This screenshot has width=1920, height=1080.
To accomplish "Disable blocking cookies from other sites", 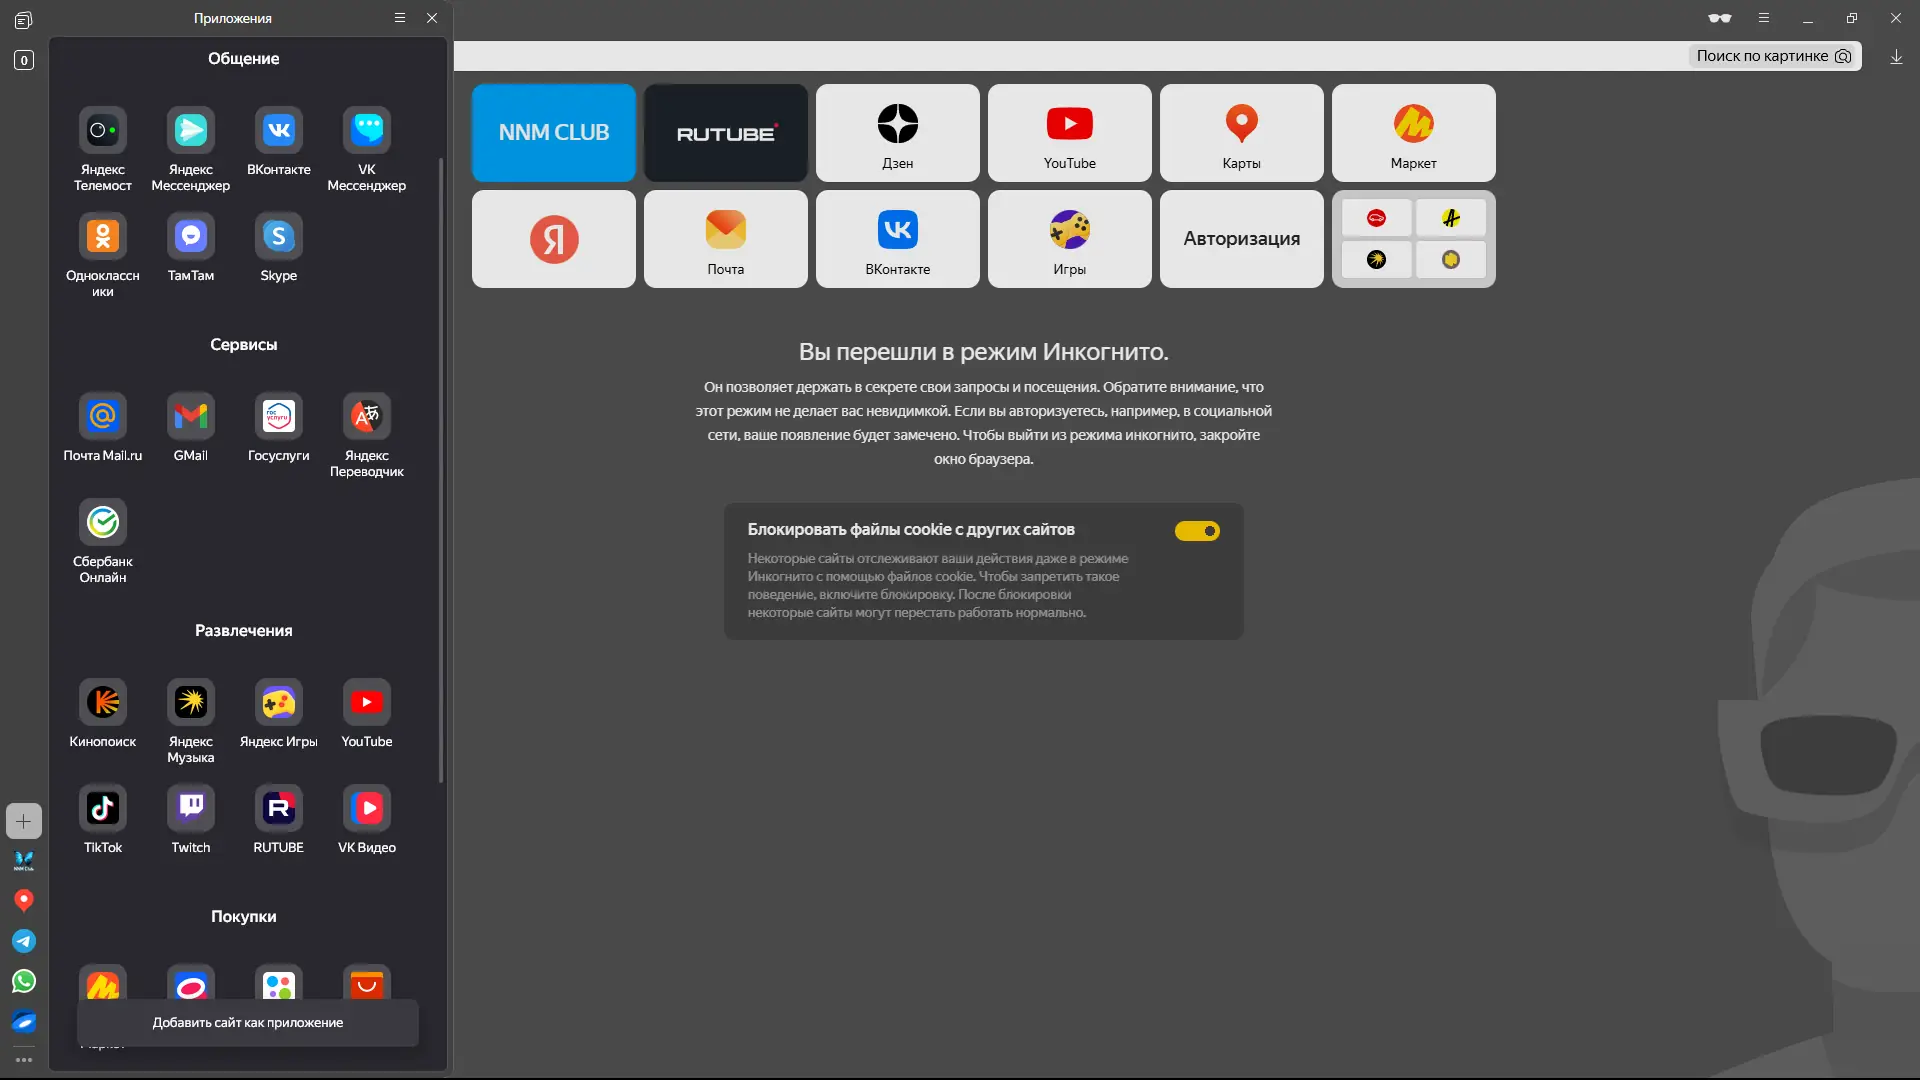I will tap(1197, 530).
